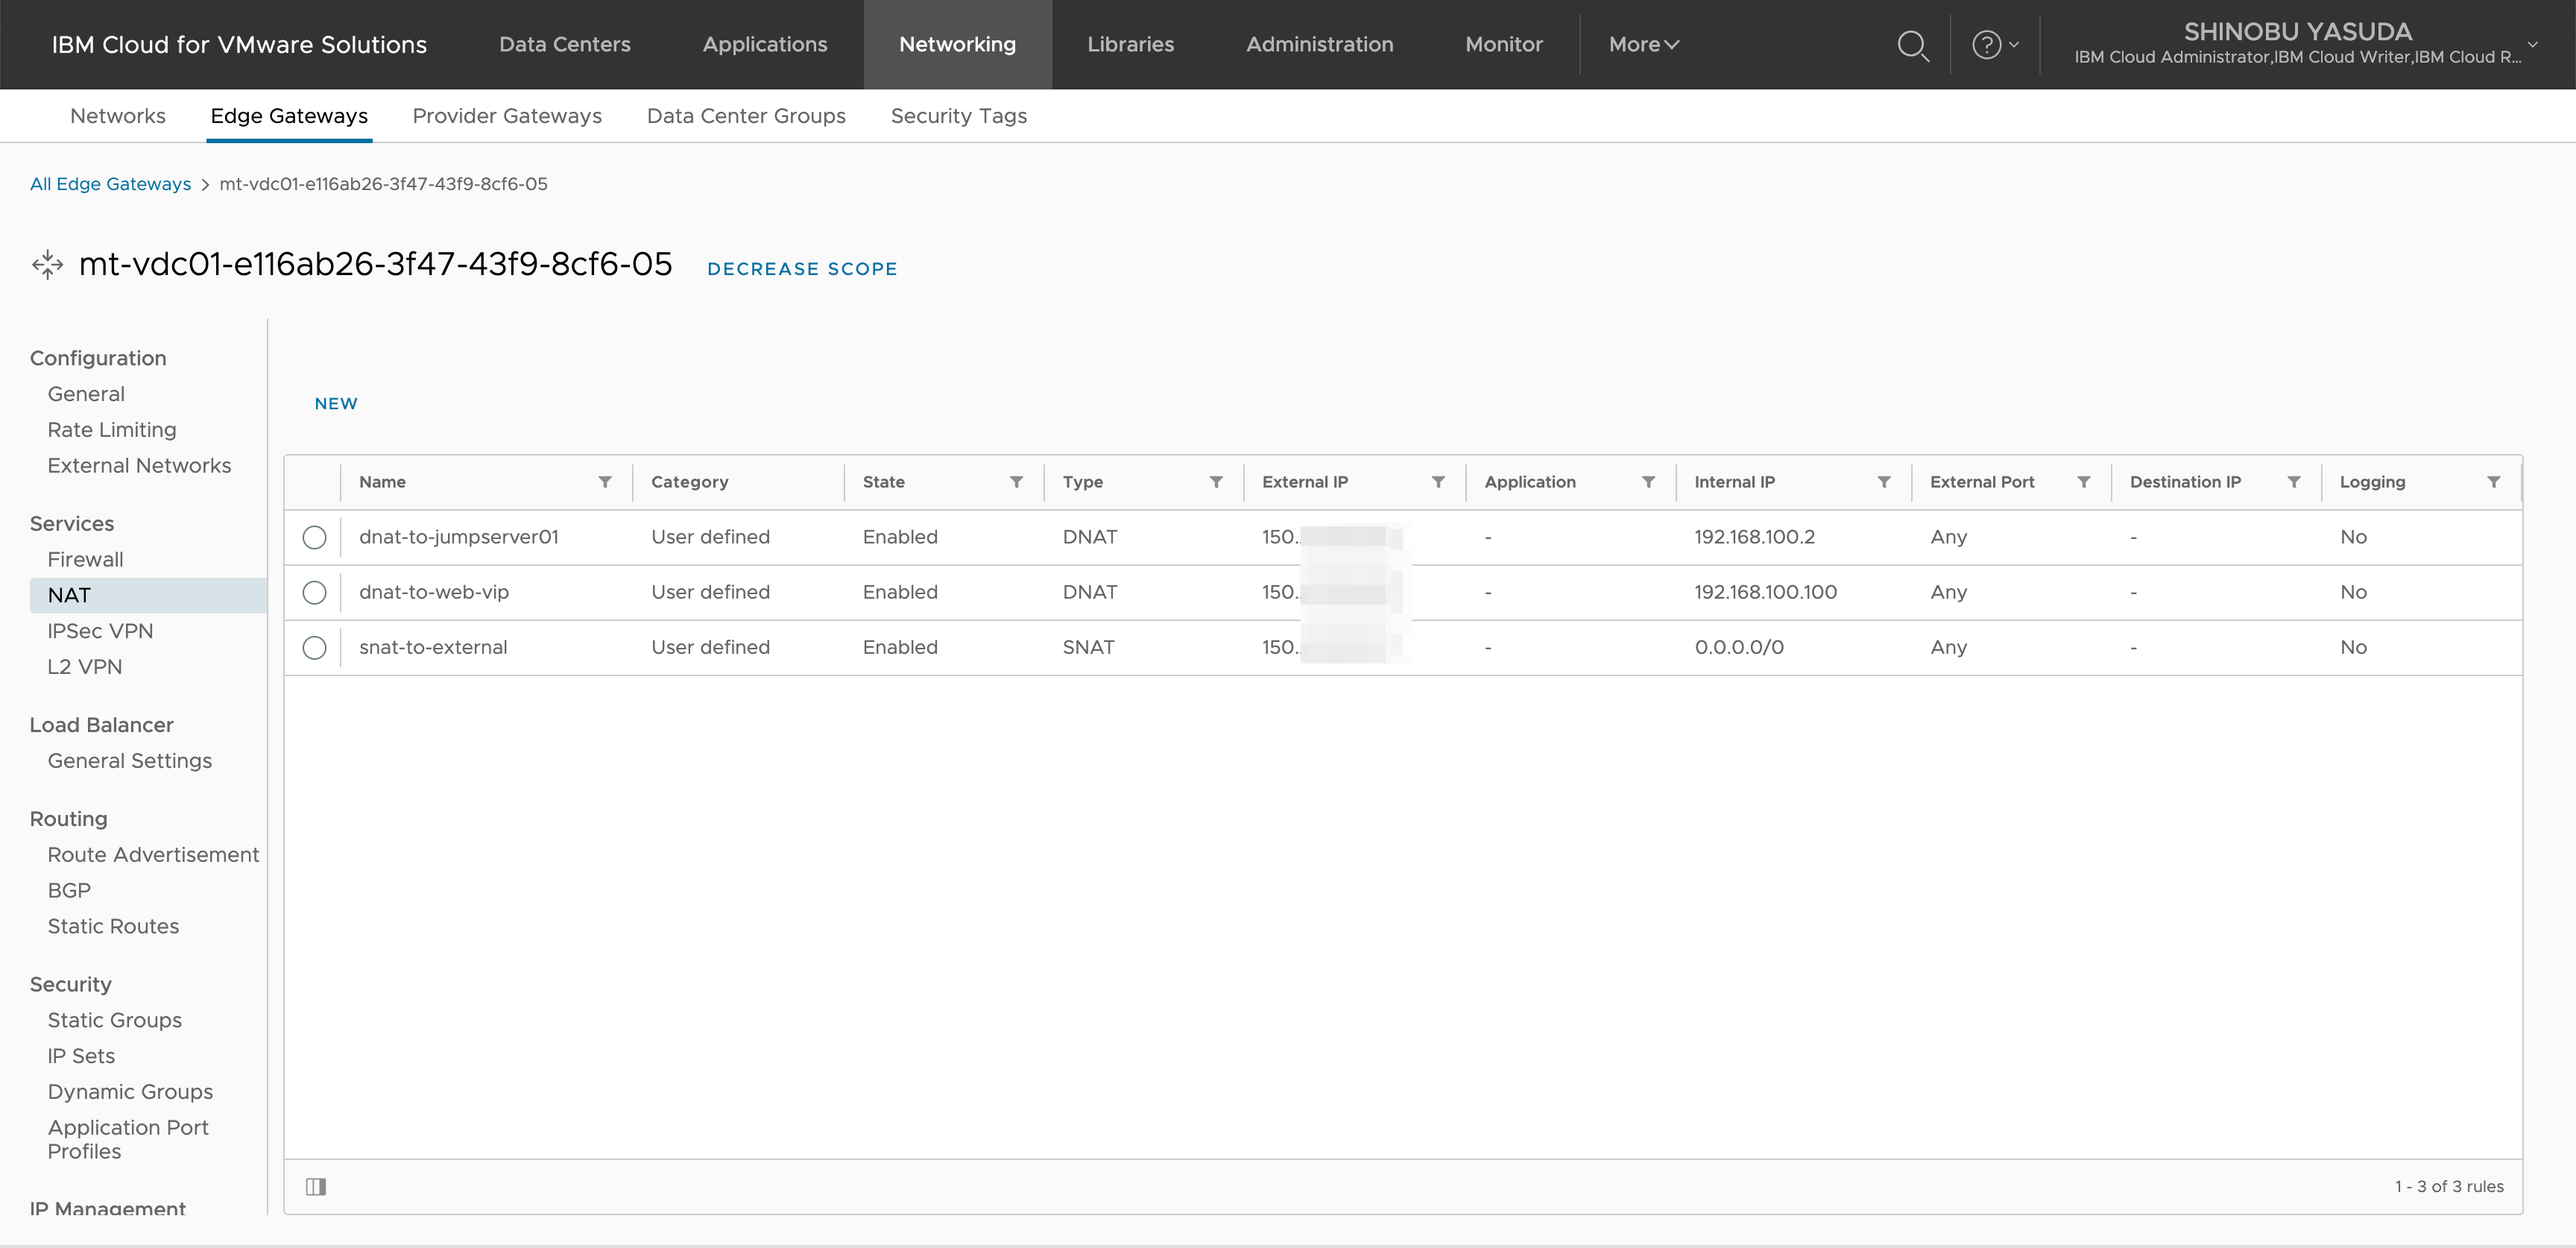The image size is (2576, 1248).
Task: Toggle the column chooser icon below the table
Action: point(316,1186)
